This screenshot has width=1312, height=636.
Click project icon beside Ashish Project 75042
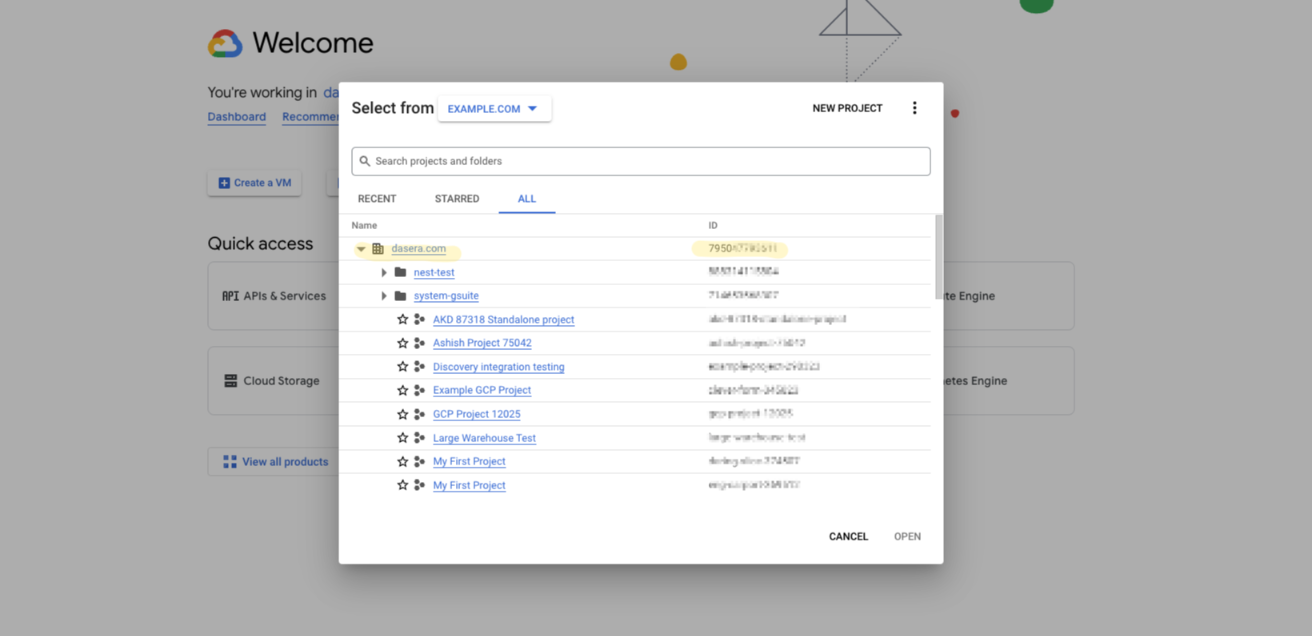click(420, 343)
